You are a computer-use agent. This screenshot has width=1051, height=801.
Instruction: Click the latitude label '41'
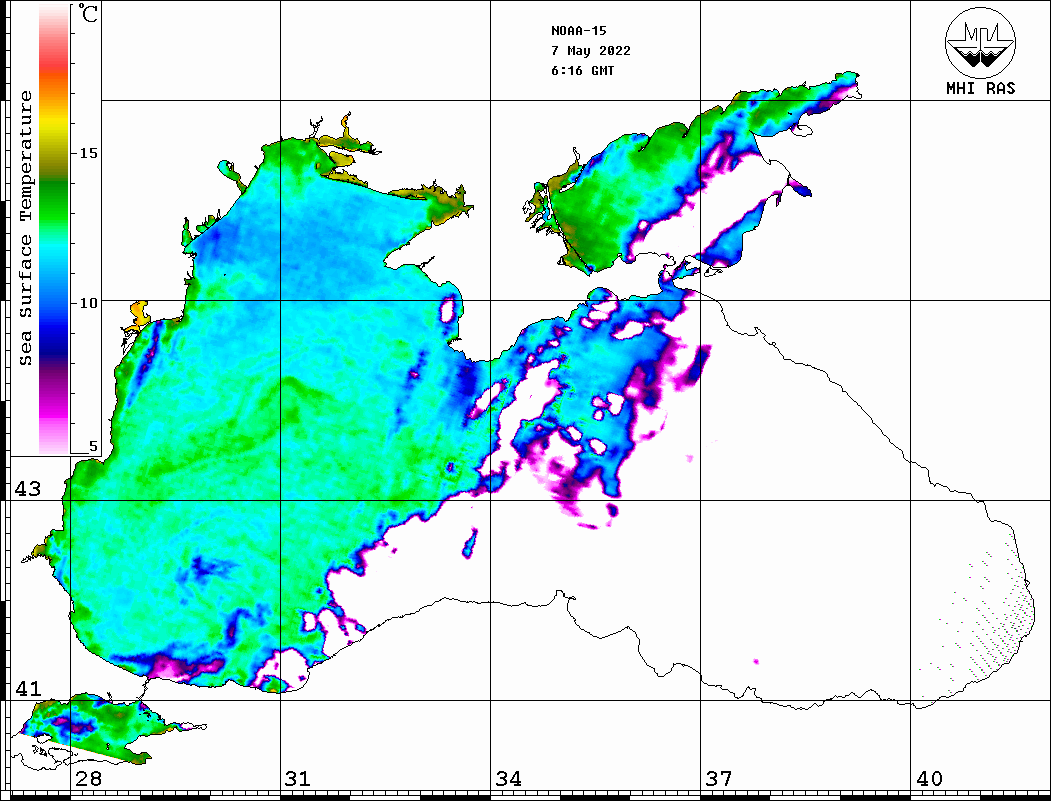[x=28, y=689]
